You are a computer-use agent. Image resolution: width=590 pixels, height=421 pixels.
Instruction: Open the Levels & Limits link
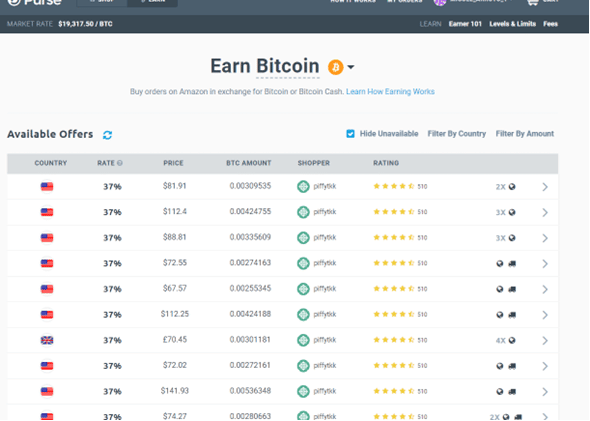pos(512,24)
